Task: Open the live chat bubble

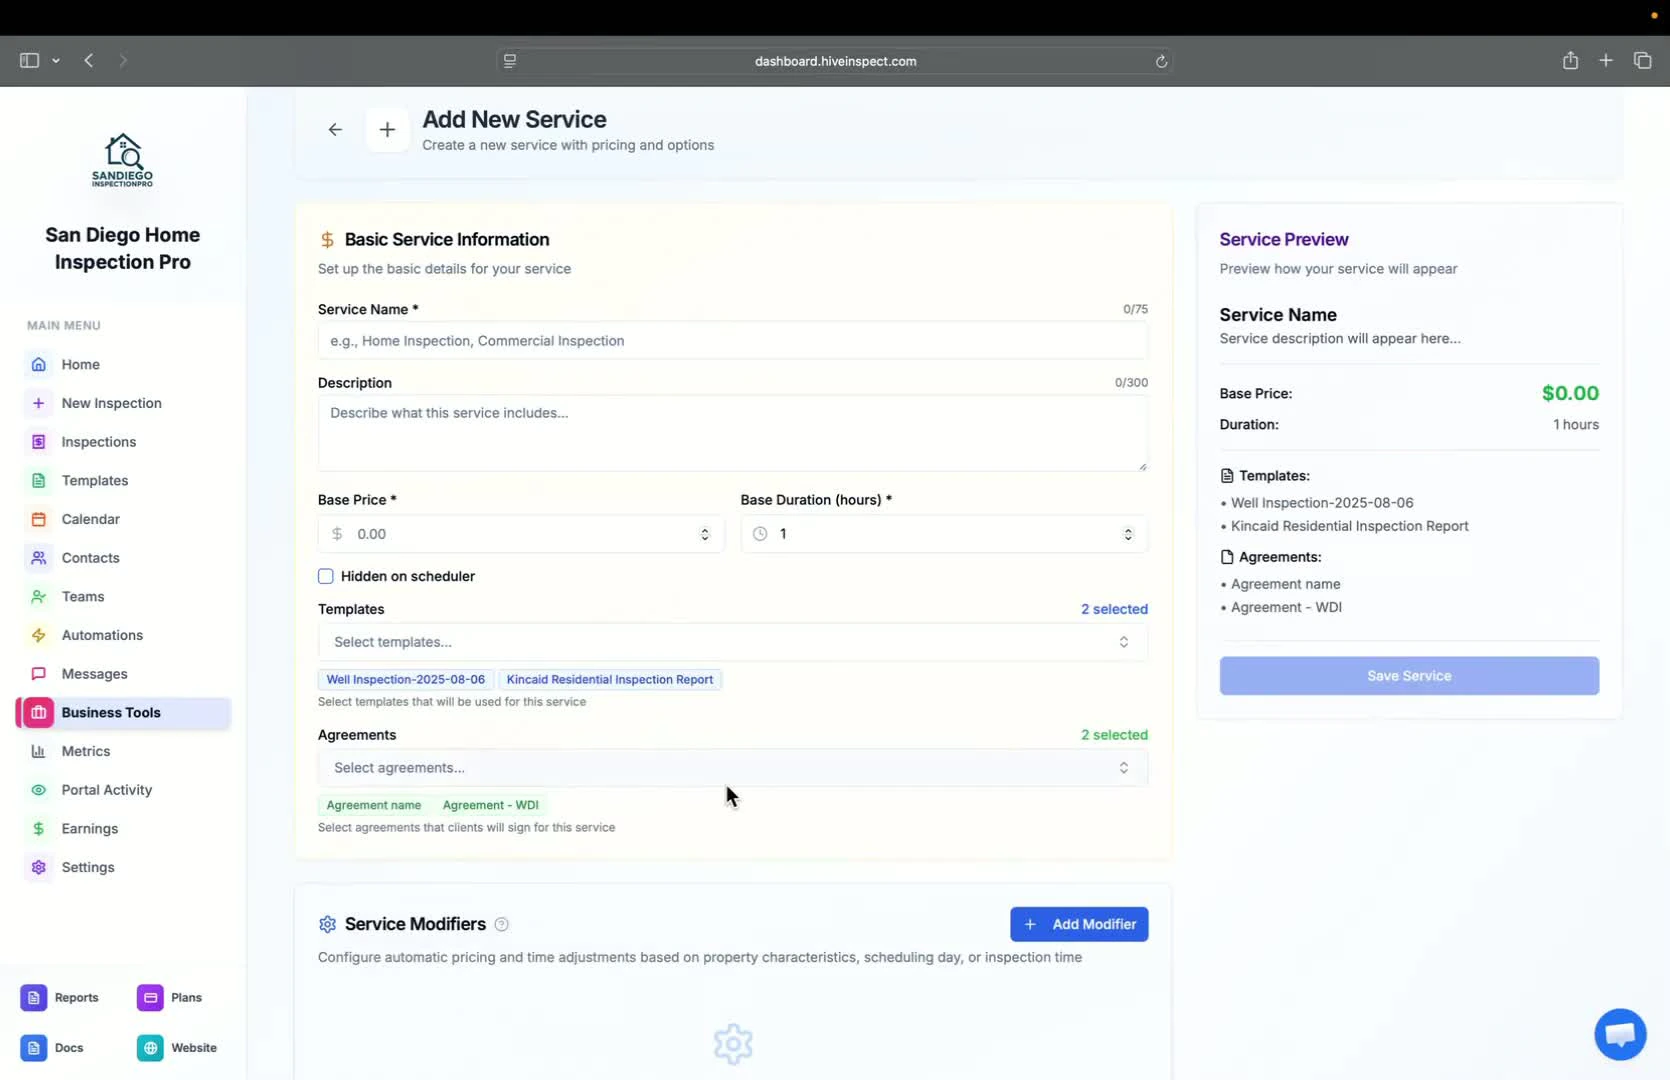Action: 1619,1034
